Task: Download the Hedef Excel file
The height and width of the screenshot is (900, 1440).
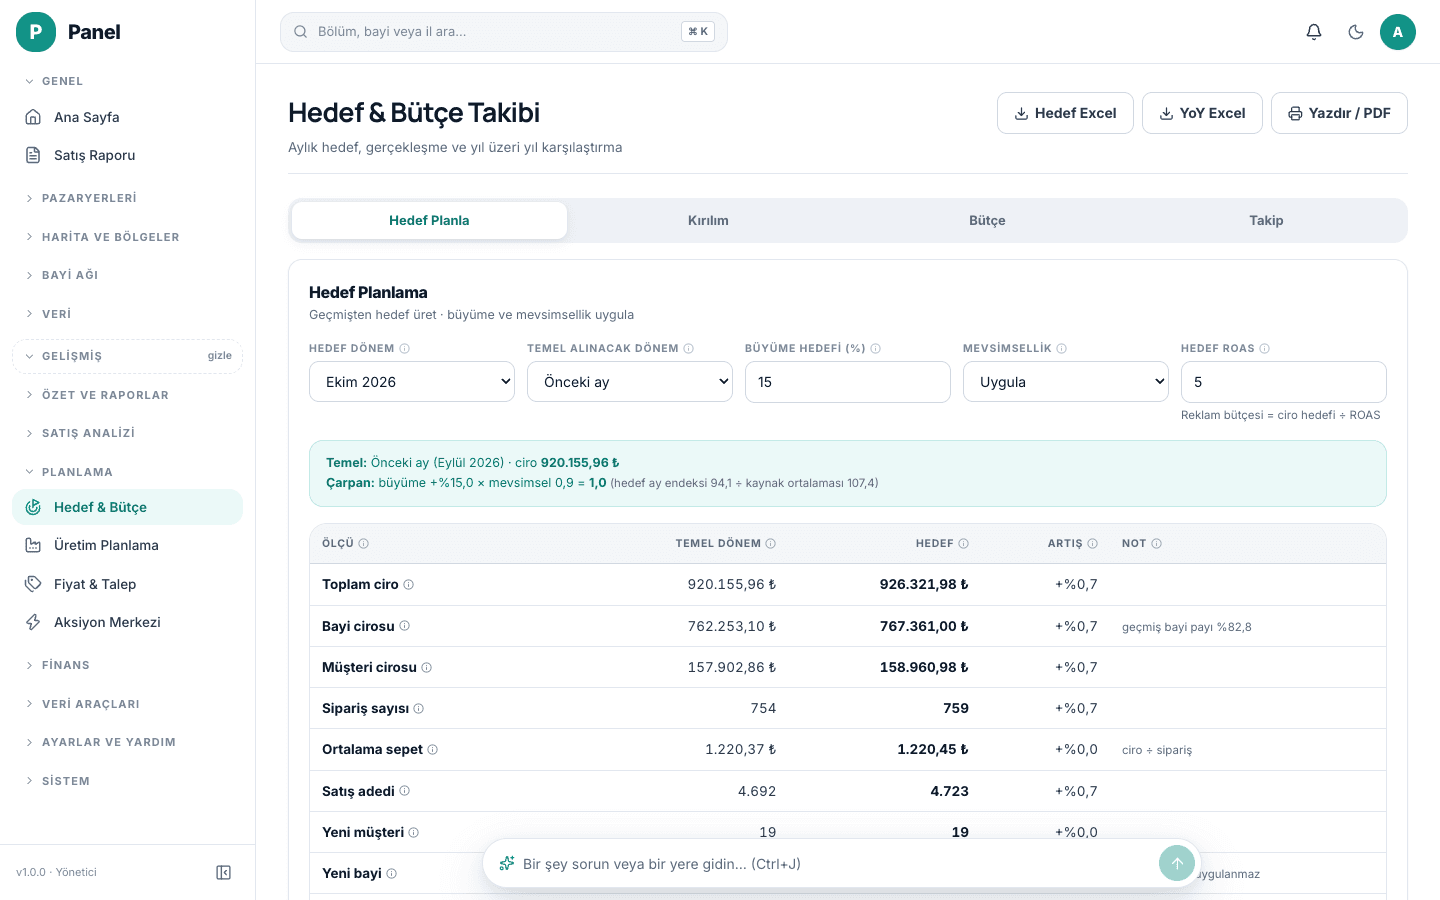Action: (x=1065, y=113)
